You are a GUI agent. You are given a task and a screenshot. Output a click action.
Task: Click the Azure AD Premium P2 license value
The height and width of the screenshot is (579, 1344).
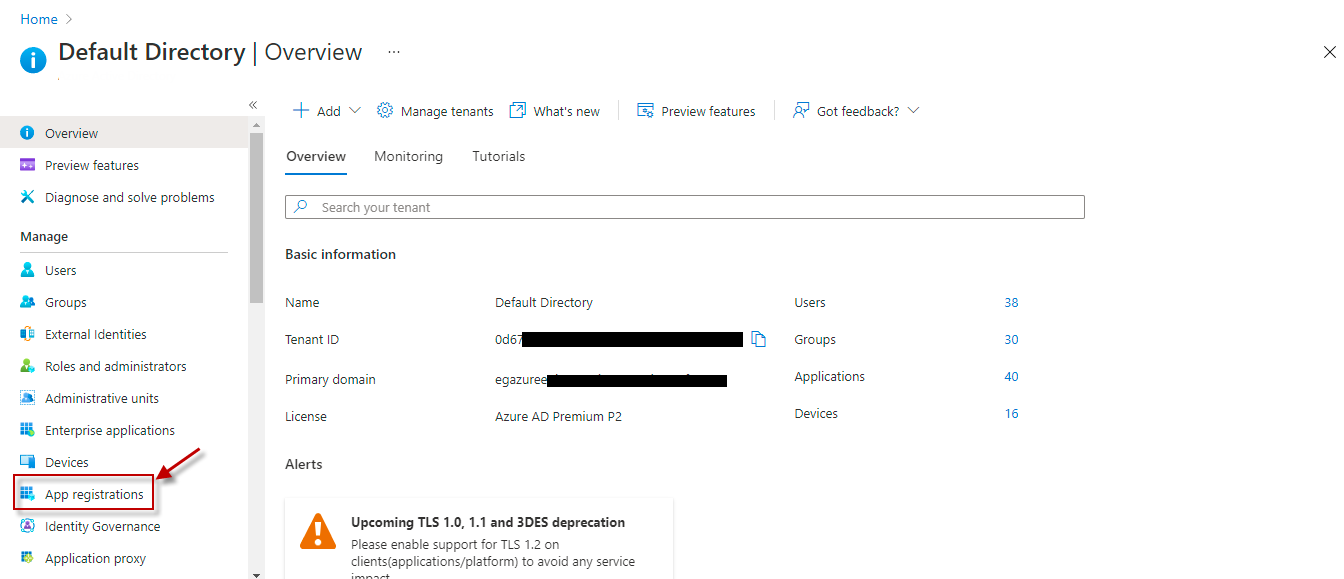point(558,416)
